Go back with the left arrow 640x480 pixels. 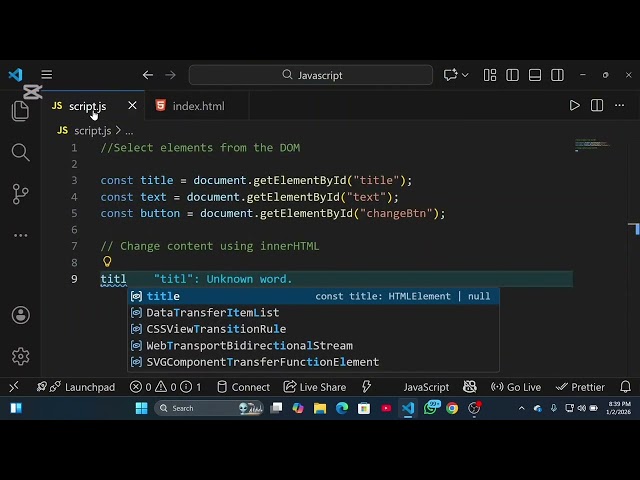click(148, 75)
